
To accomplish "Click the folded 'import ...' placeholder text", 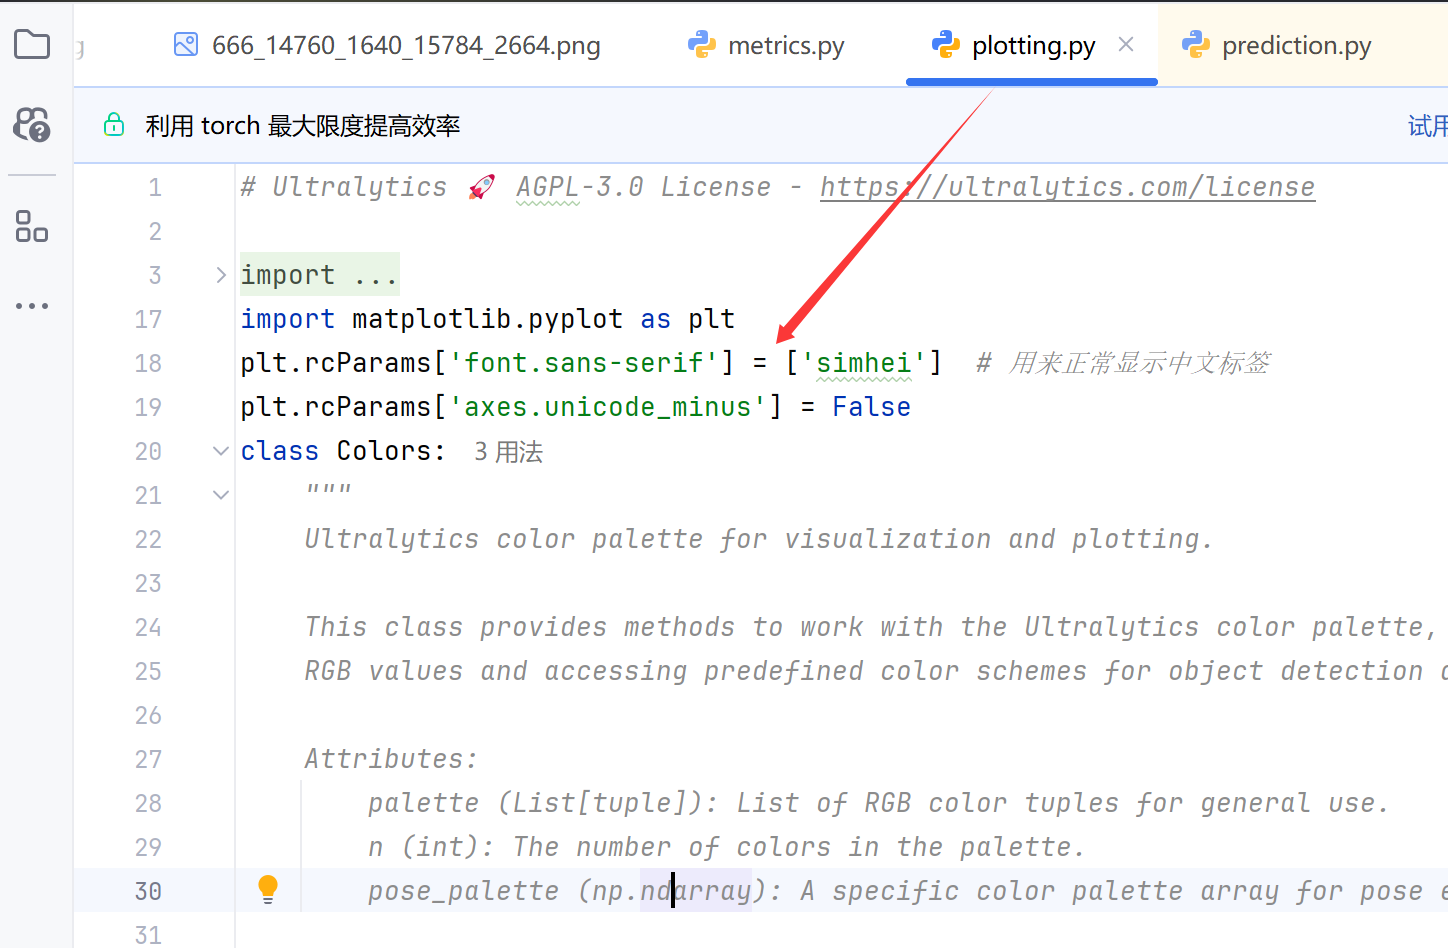I will [x=320, y=275].
